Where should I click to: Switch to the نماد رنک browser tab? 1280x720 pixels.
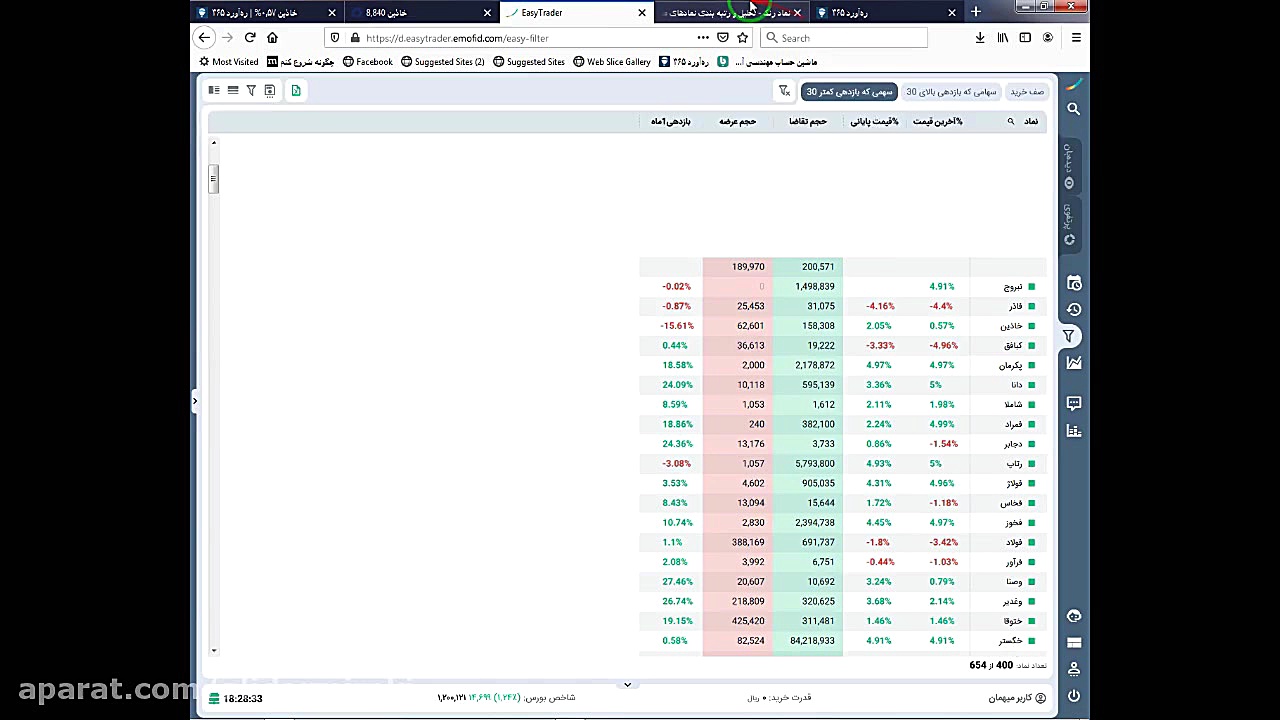coord(731,13)
